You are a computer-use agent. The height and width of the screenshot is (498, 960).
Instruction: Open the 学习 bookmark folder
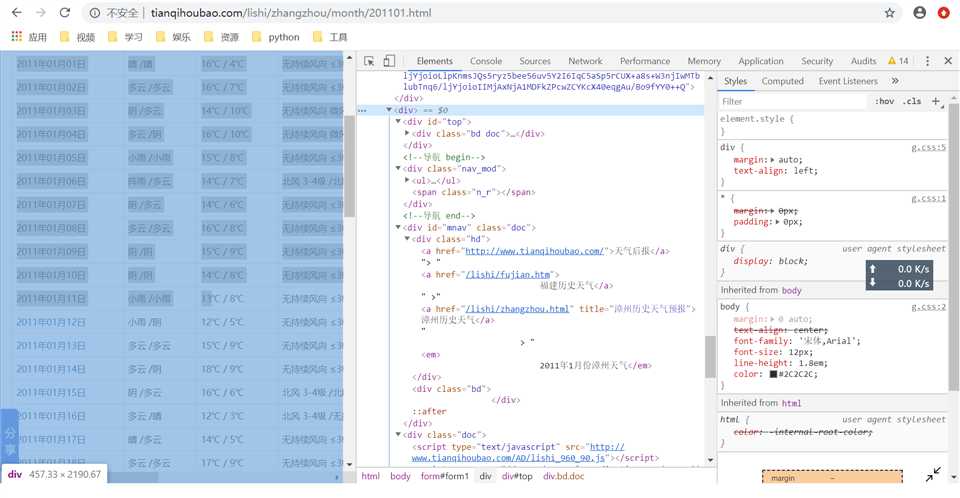125,37
